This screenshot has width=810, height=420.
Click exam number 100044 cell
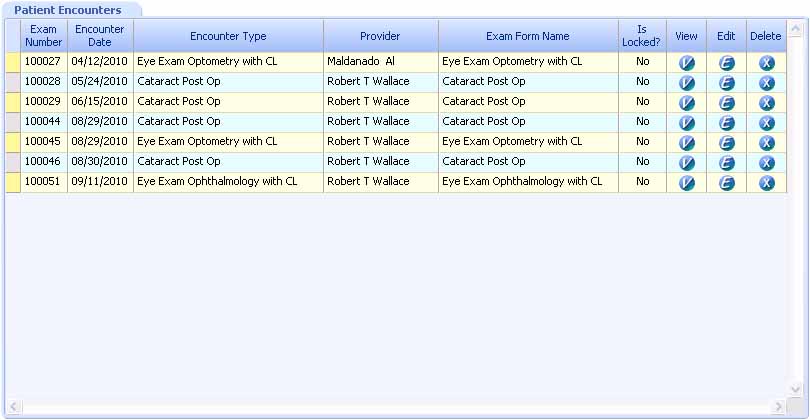click(x=43, y=121)
